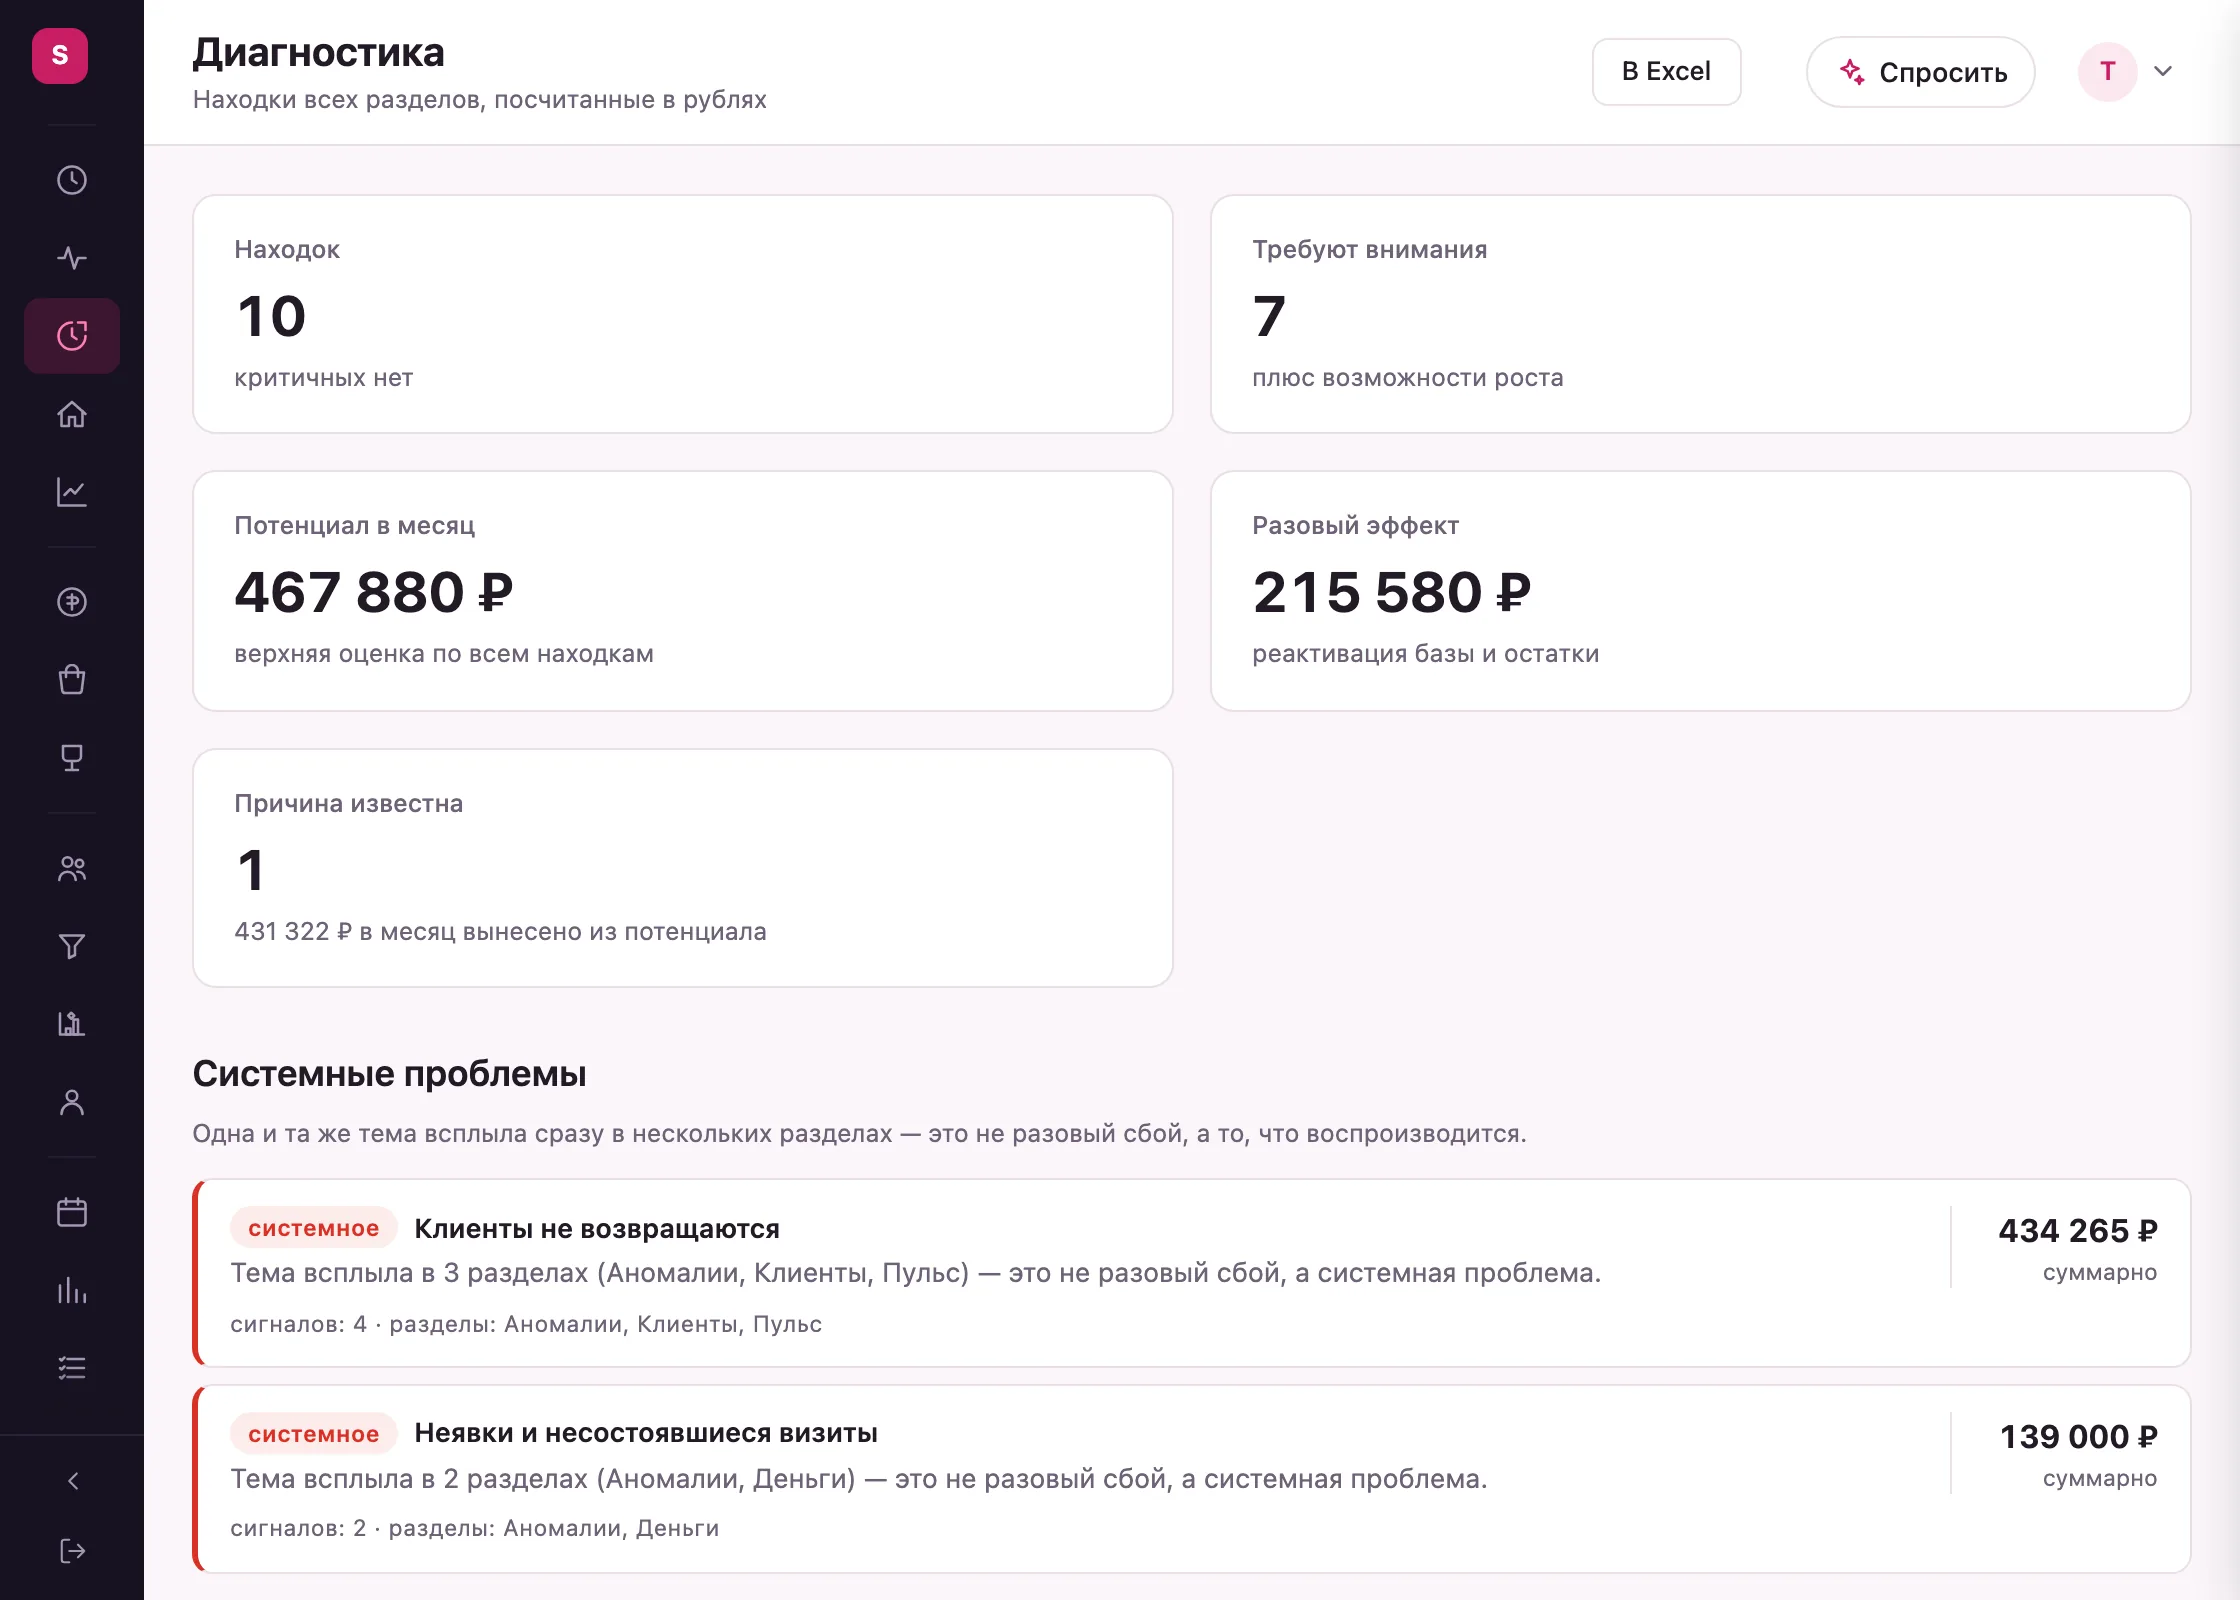The height and width of the screenshot is (1600, 2240).
Task: Collapse the sidebar with the left chevron
Action: tap(72, 1481)
